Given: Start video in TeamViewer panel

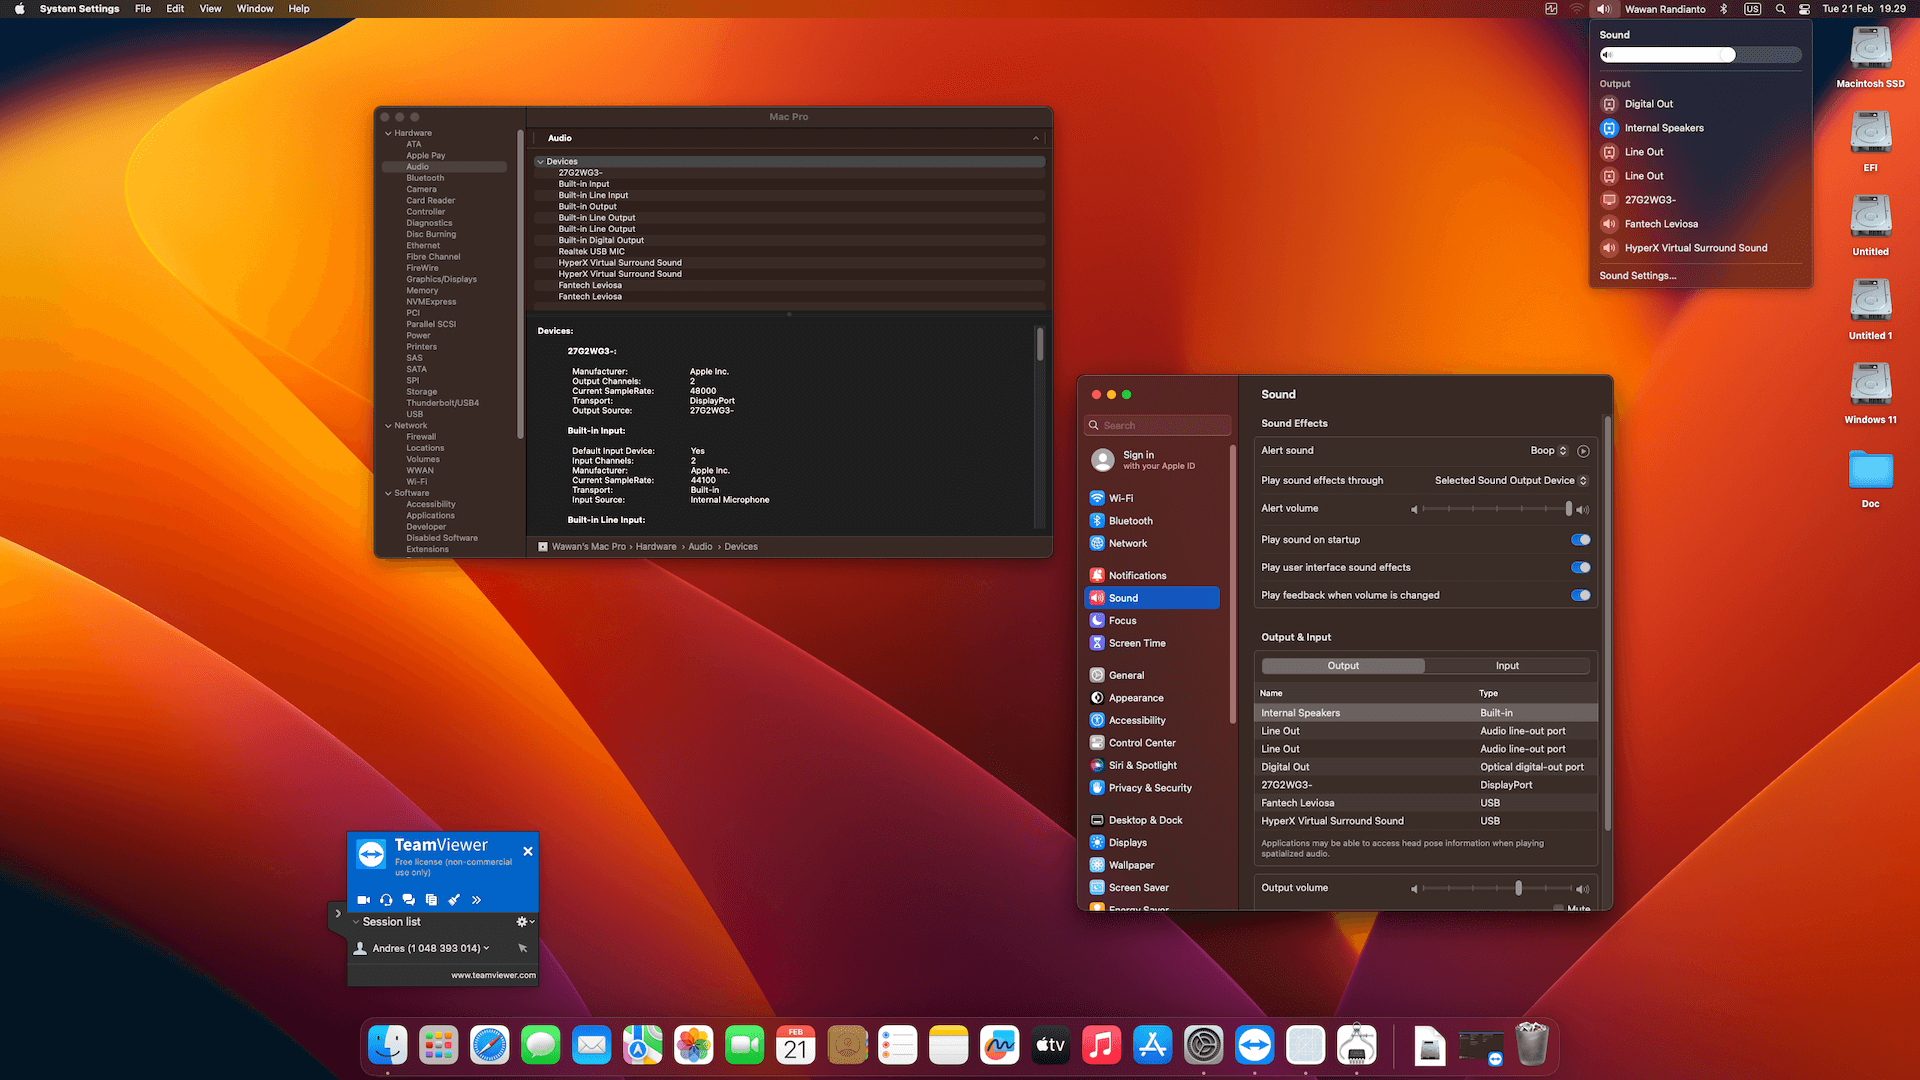Looking at the screenshot, I should click(363, 900).
